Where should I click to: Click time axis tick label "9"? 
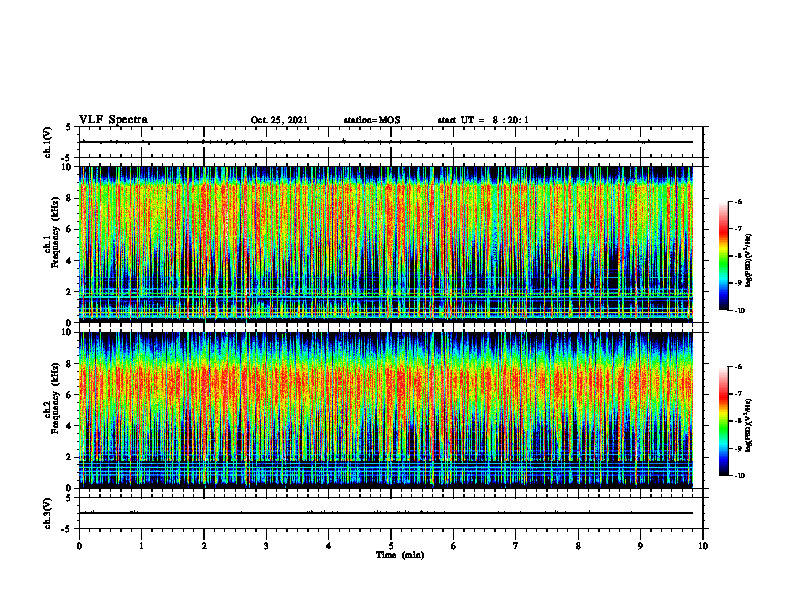640,546
